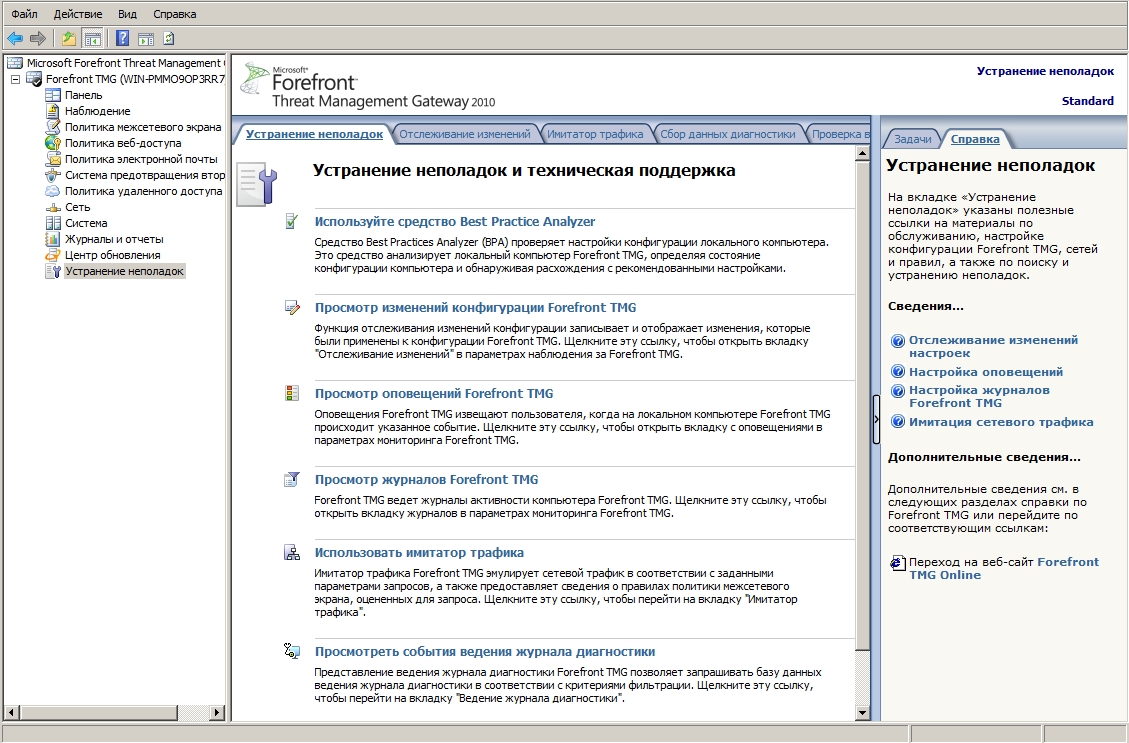The width and height of the screenshot is (1129, 743).
Task: Click the blue Help question mark icon
Action: click(x=122, y=38)
